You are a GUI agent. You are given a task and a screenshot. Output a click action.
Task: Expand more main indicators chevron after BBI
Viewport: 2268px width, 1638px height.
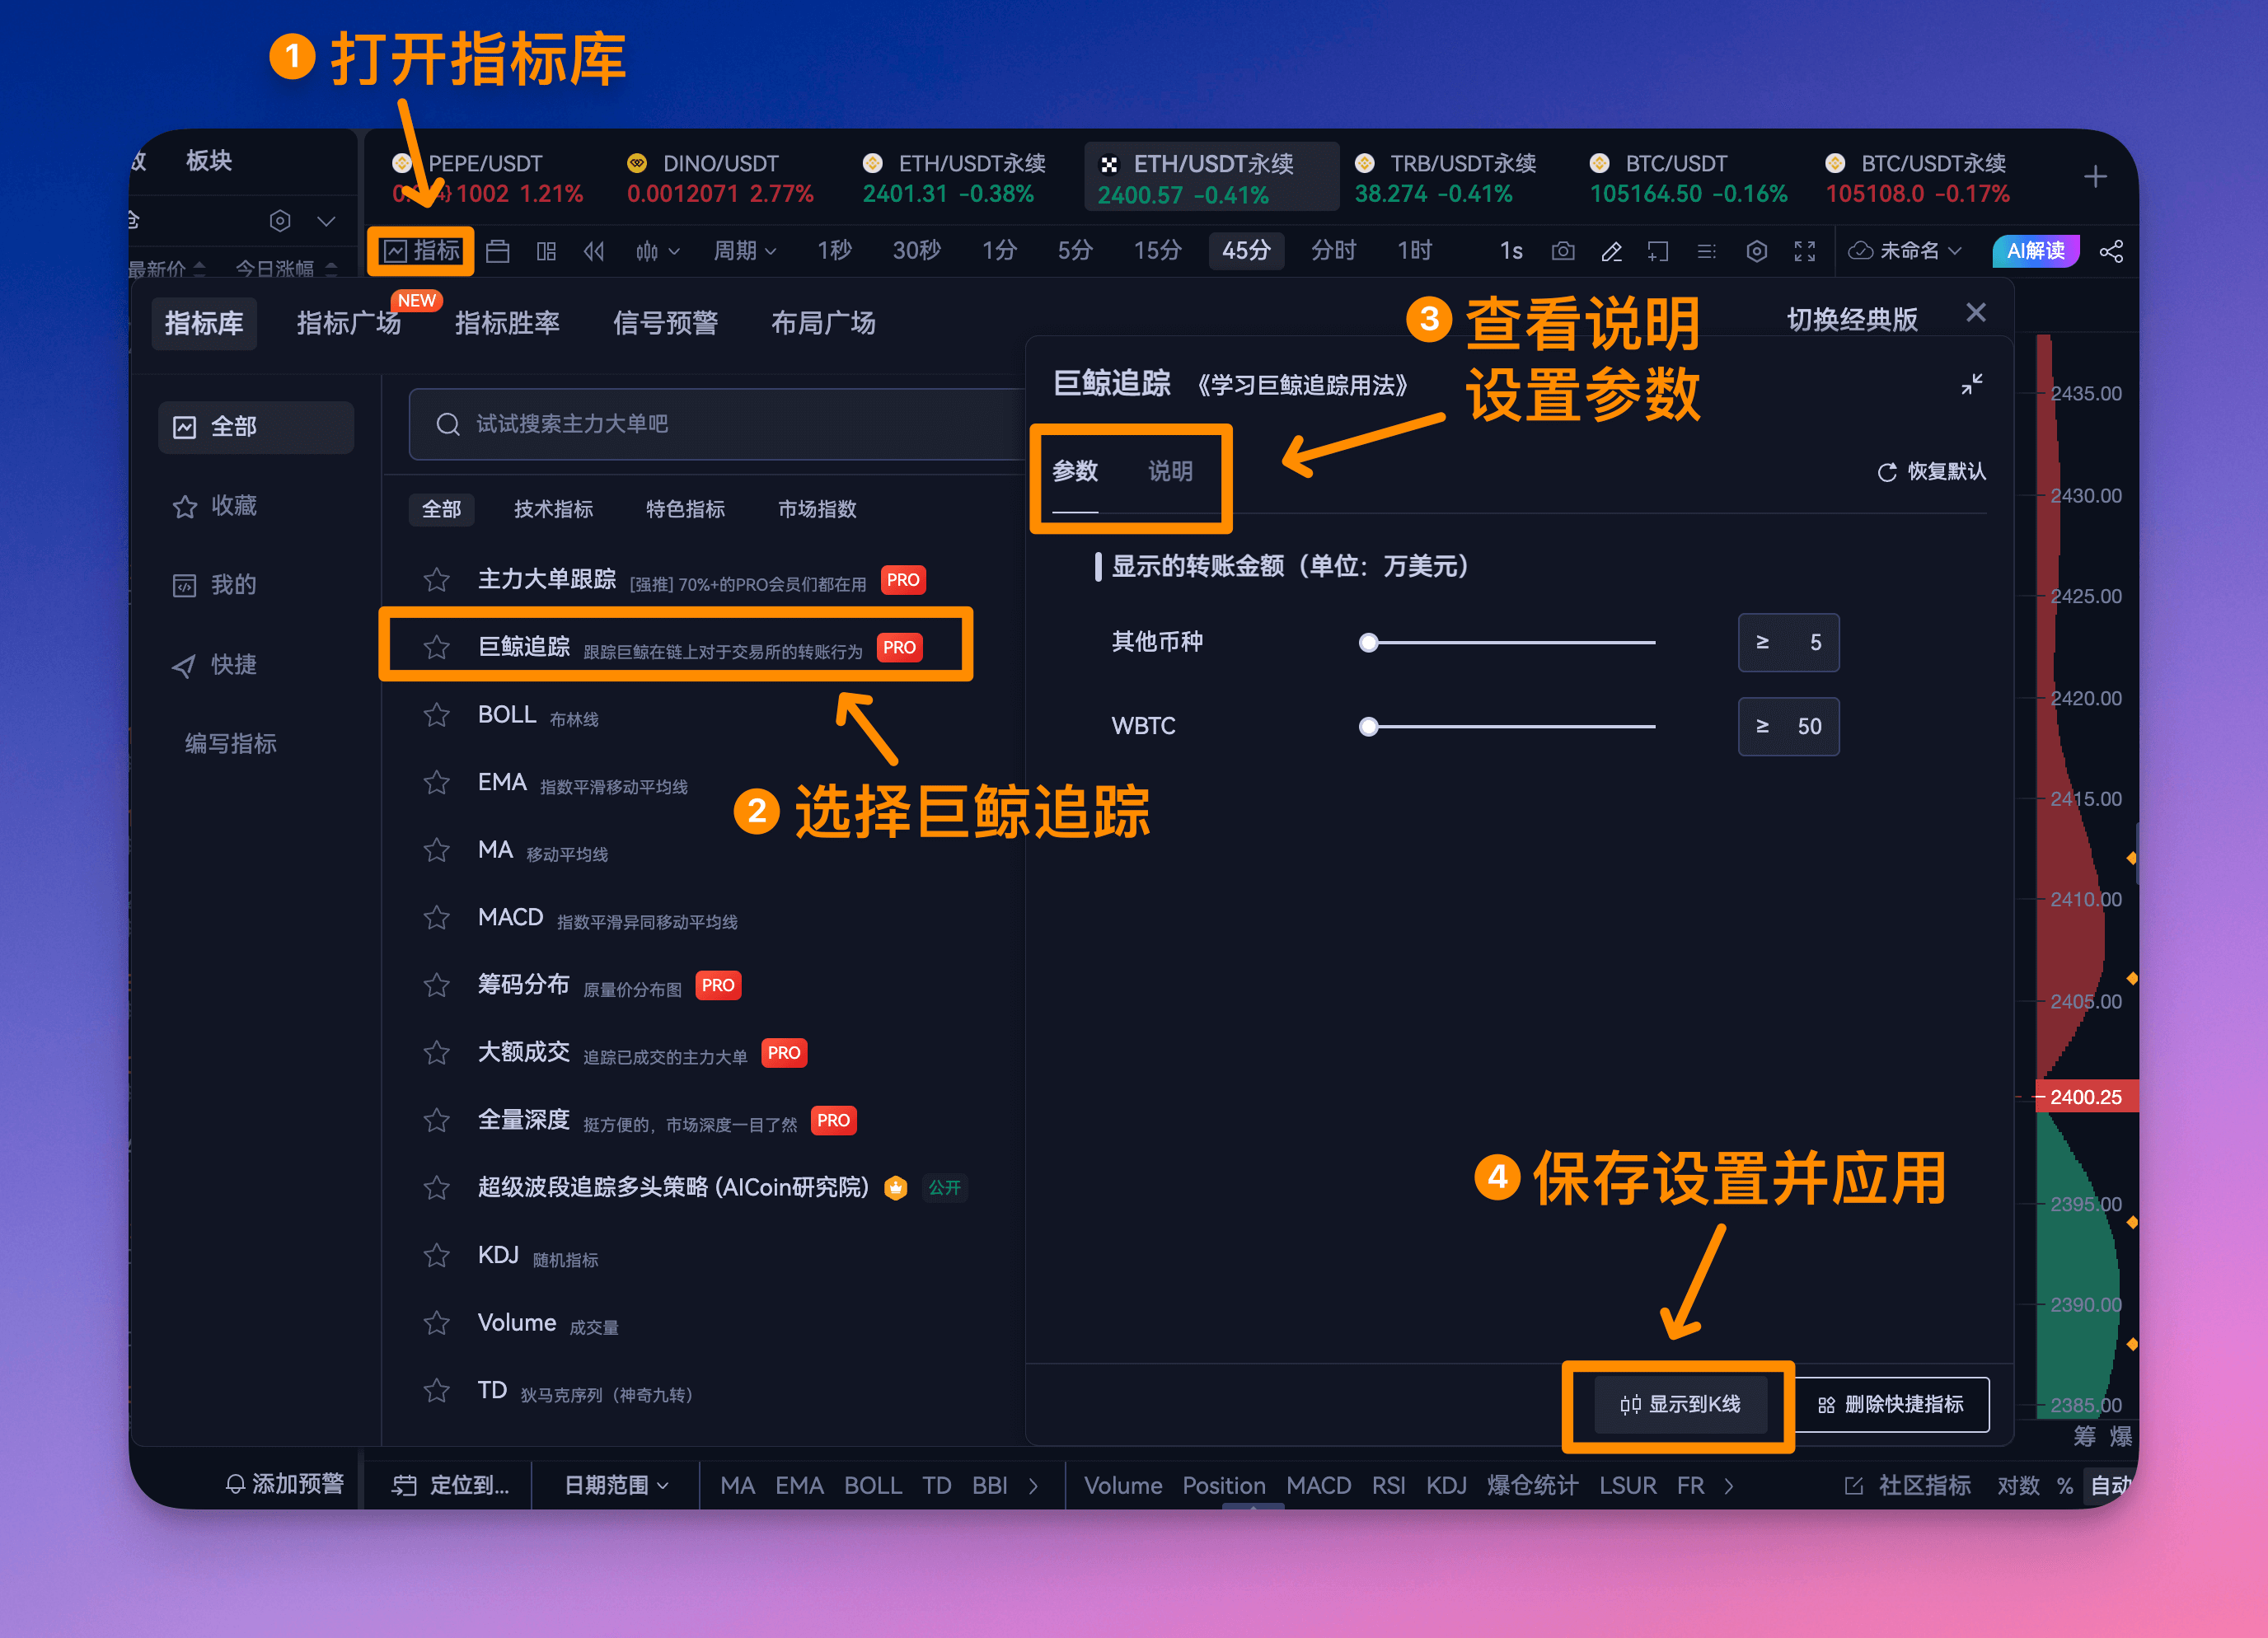pyautogui.click(x=1033, y=1486)
